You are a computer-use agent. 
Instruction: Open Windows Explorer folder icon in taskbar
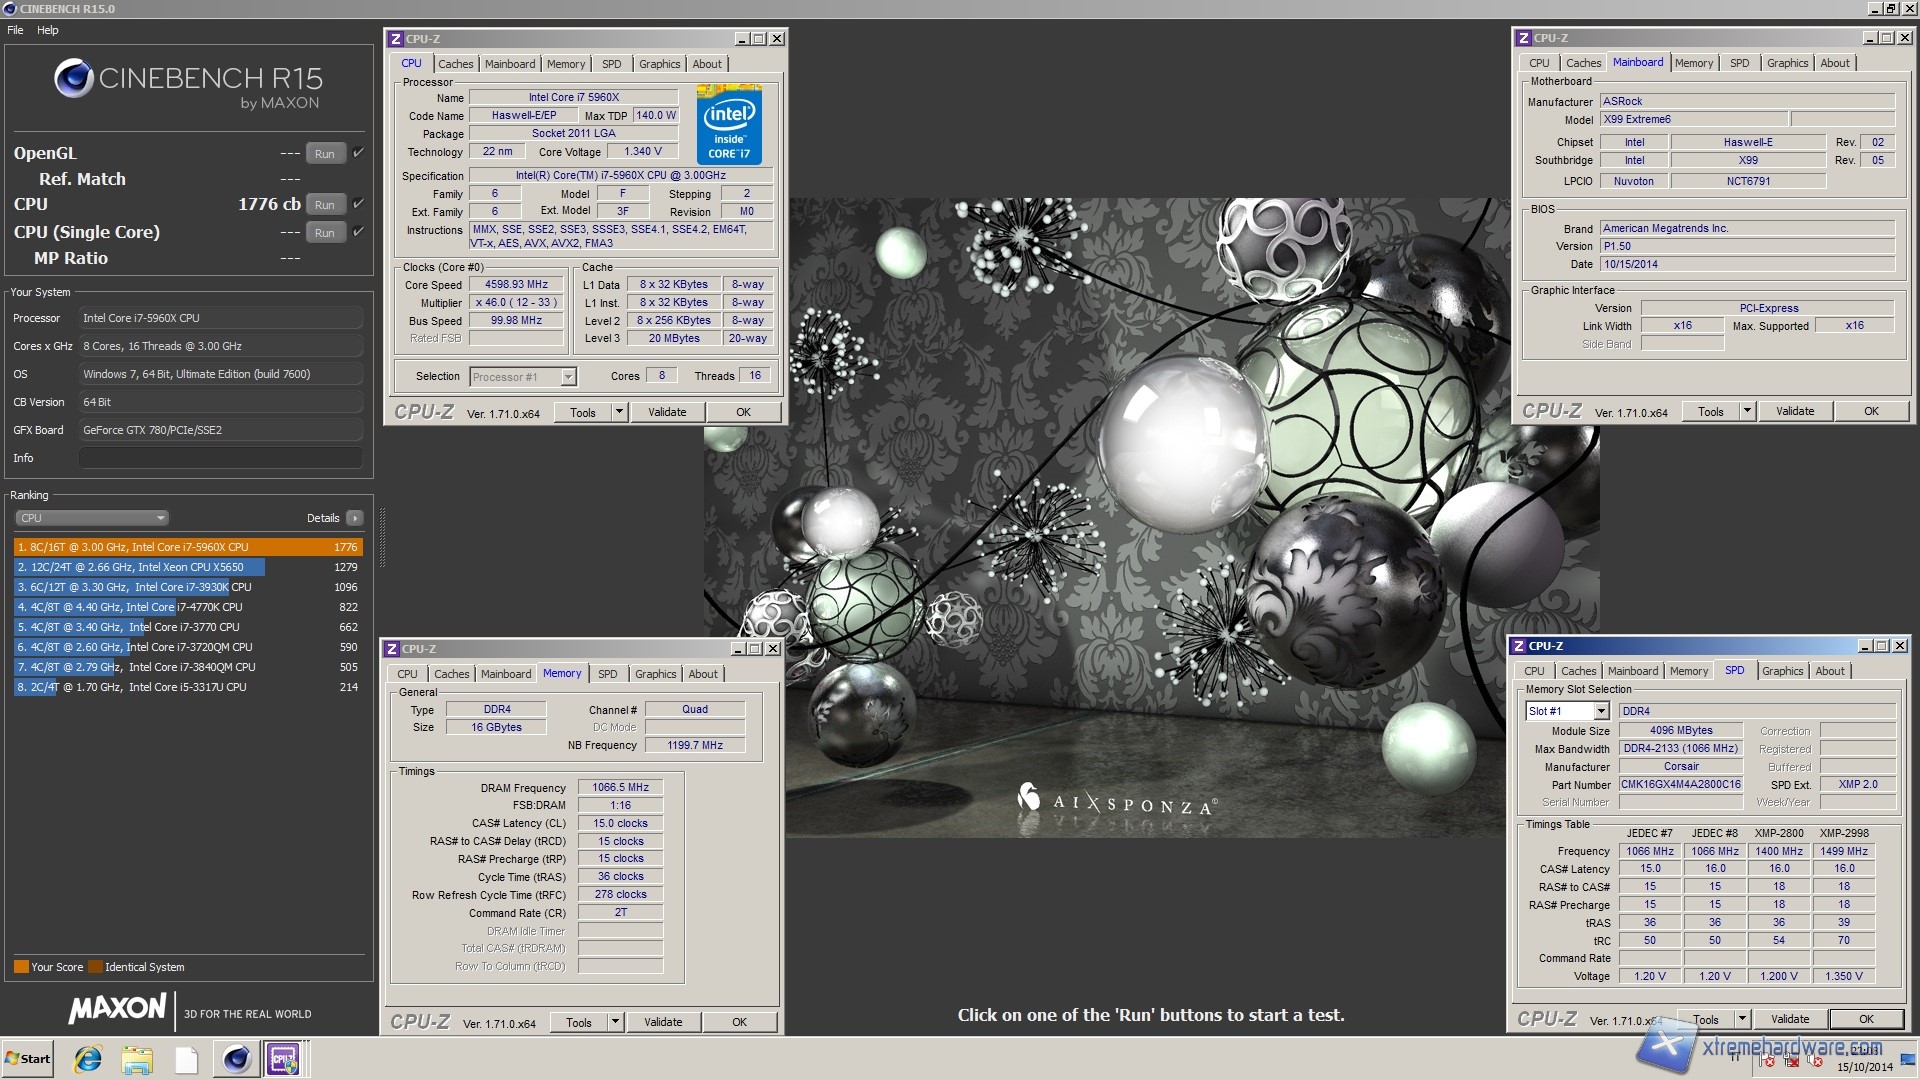point(137,1059)
